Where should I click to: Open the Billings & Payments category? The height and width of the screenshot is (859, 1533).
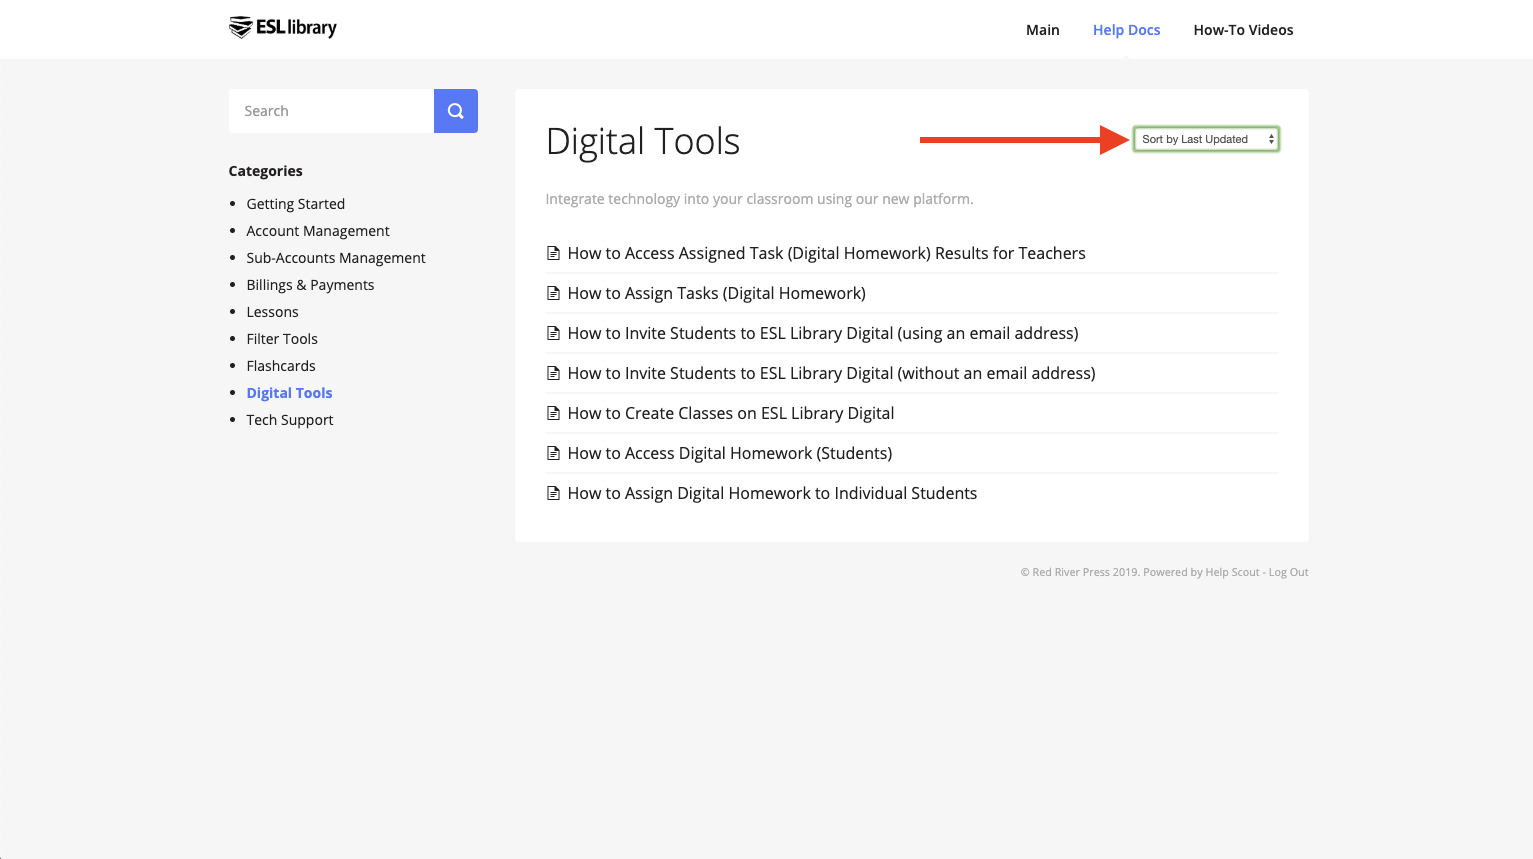[x=310, y=285]
